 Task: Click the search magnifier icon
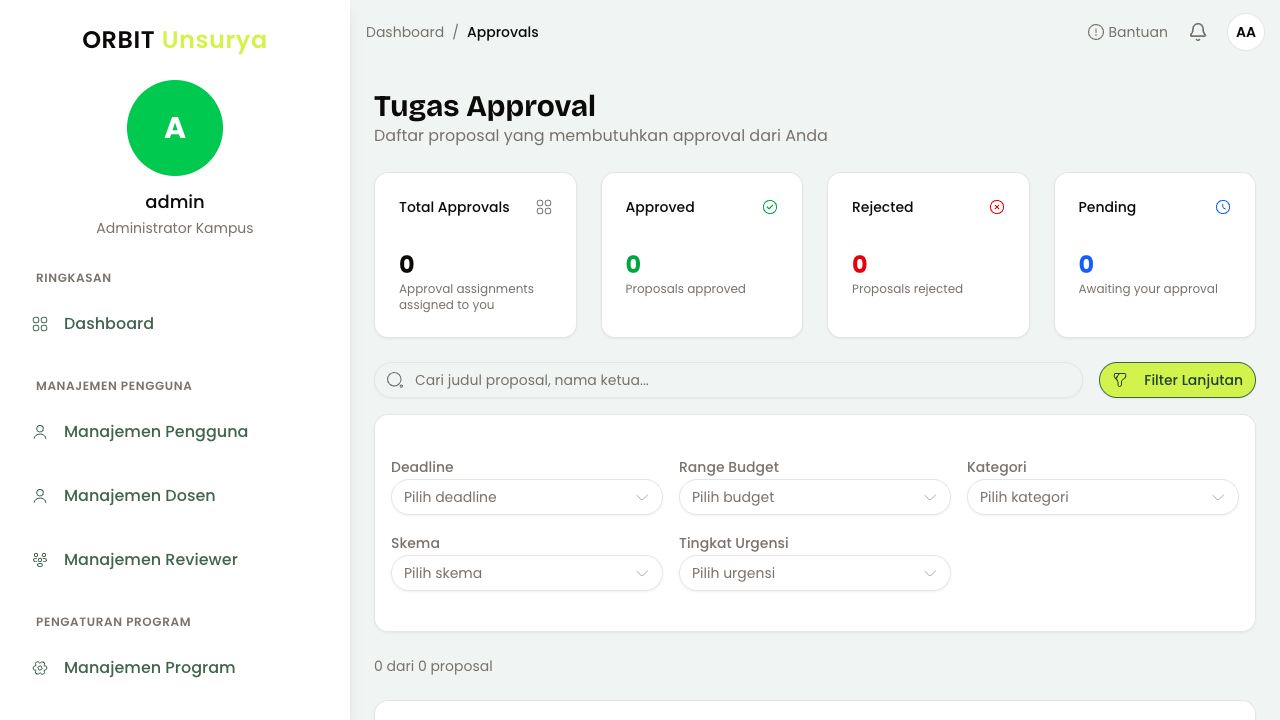(395, 380)
